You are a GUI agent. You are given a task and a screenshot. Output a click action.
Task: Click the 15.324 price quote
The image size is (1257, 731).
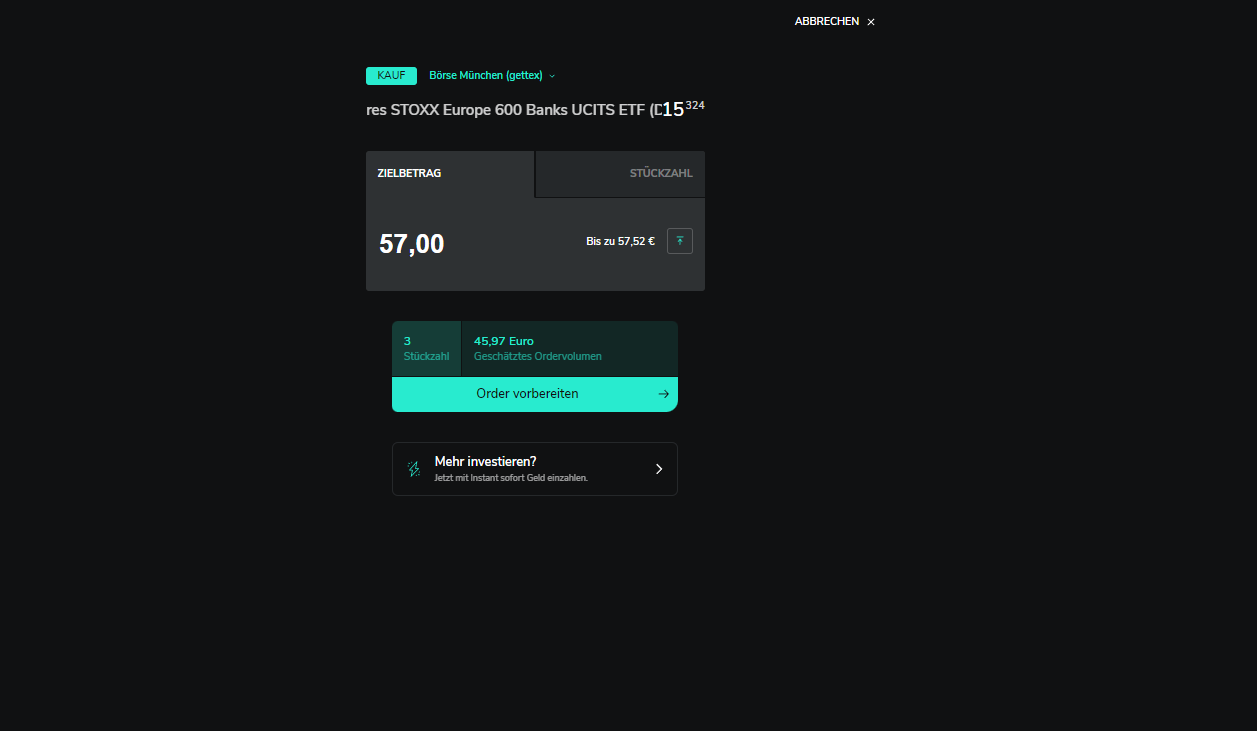coord(683,108)
